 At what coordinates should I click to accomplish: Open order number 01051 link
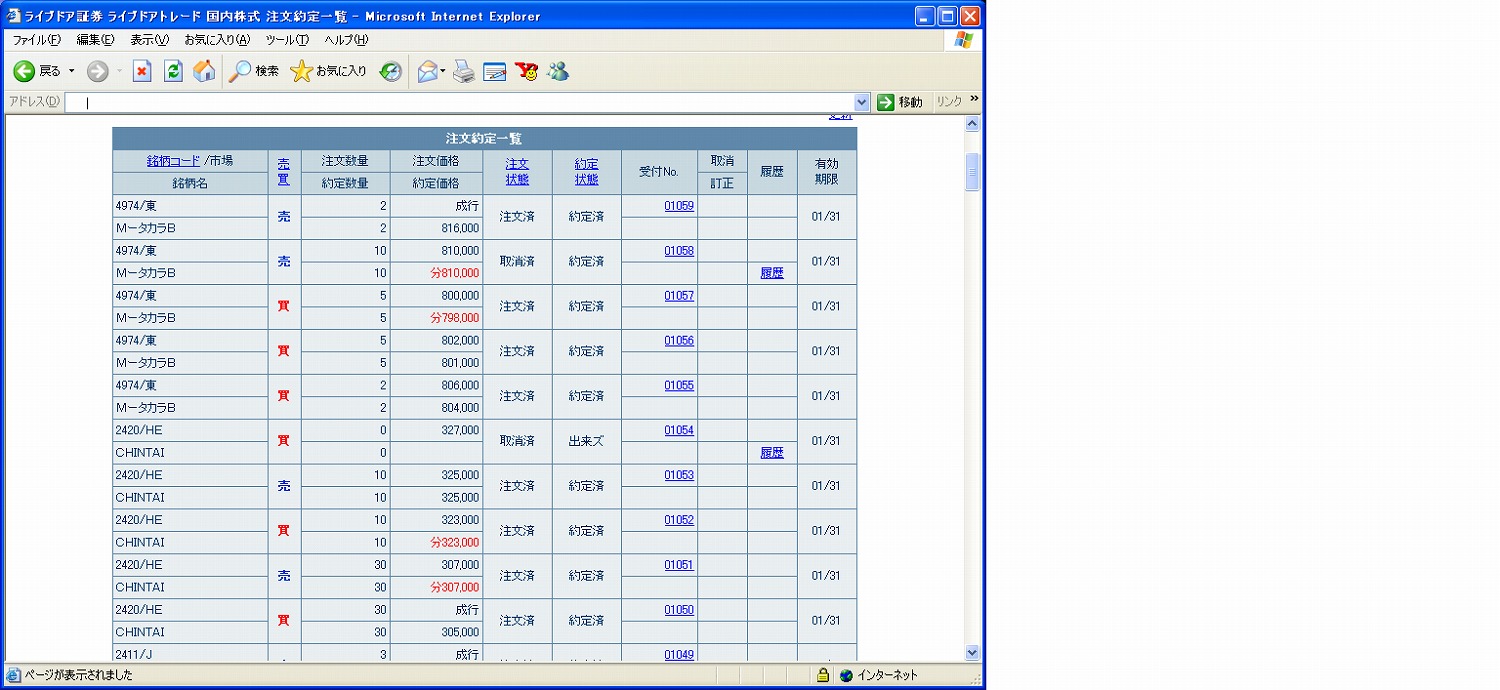679,565
